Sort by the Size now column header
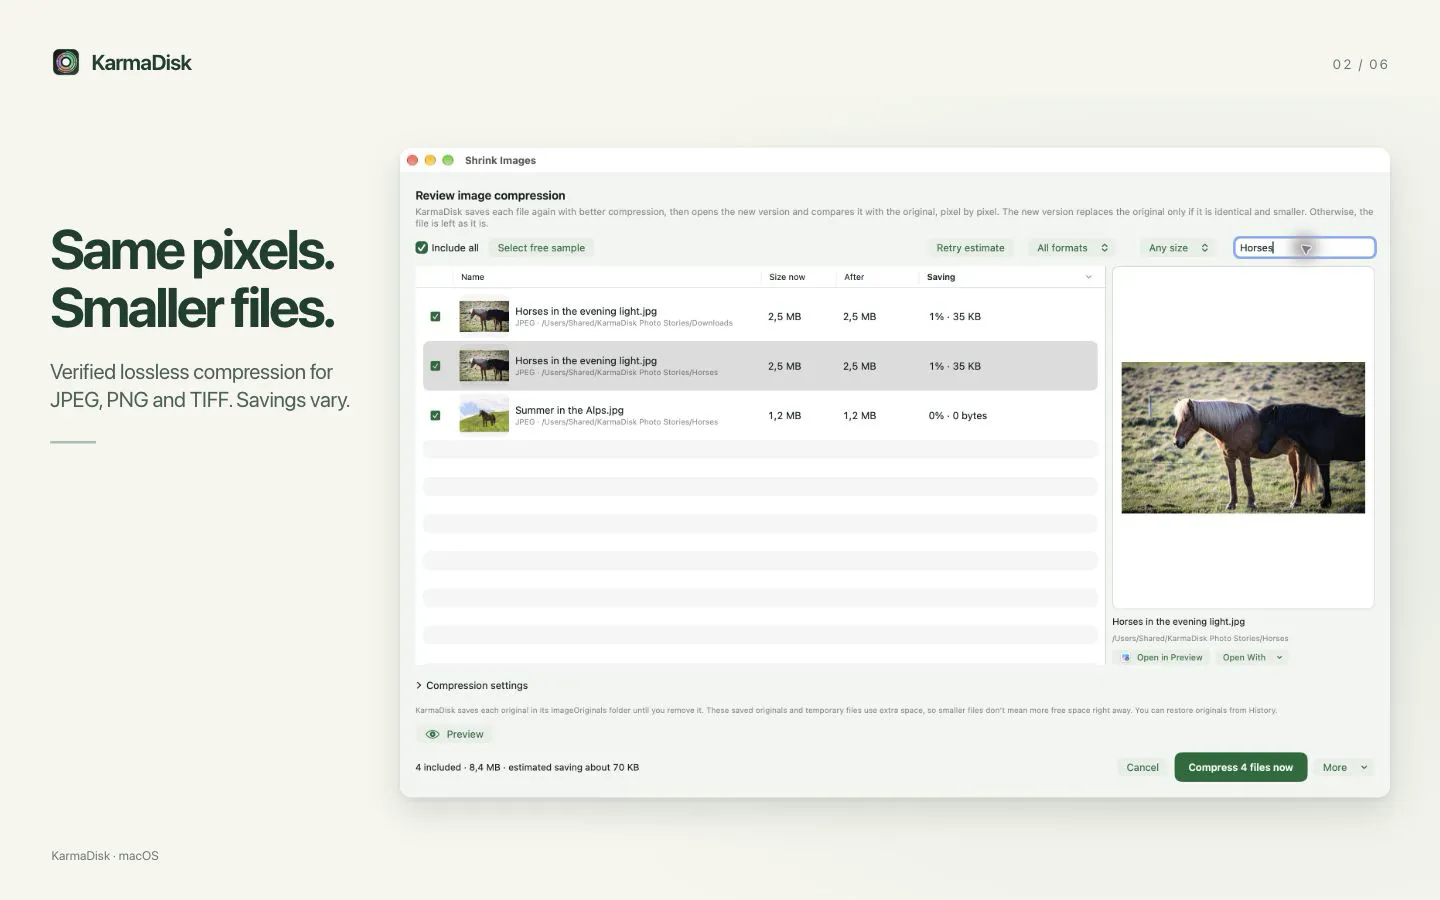1440x900 pixels. click(787, 277)
